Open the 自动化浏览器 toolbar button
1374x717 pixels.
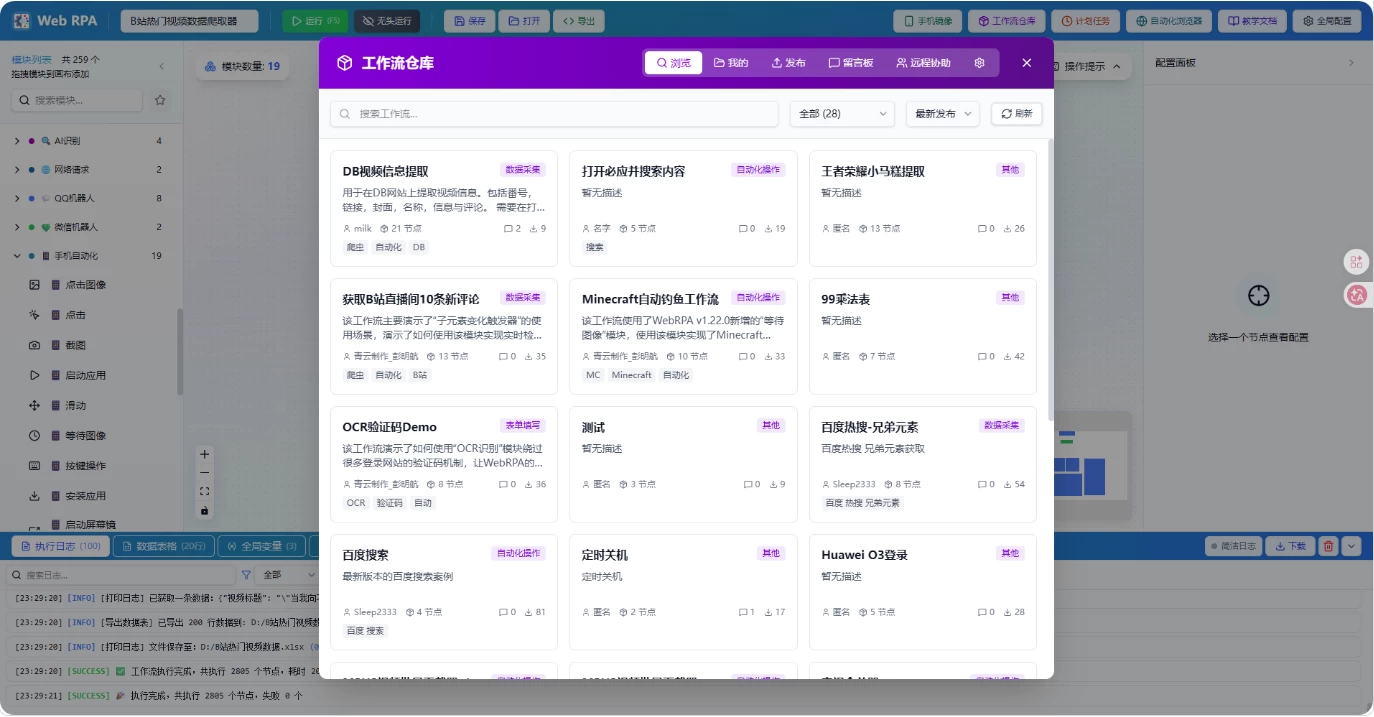point(1168,21)
